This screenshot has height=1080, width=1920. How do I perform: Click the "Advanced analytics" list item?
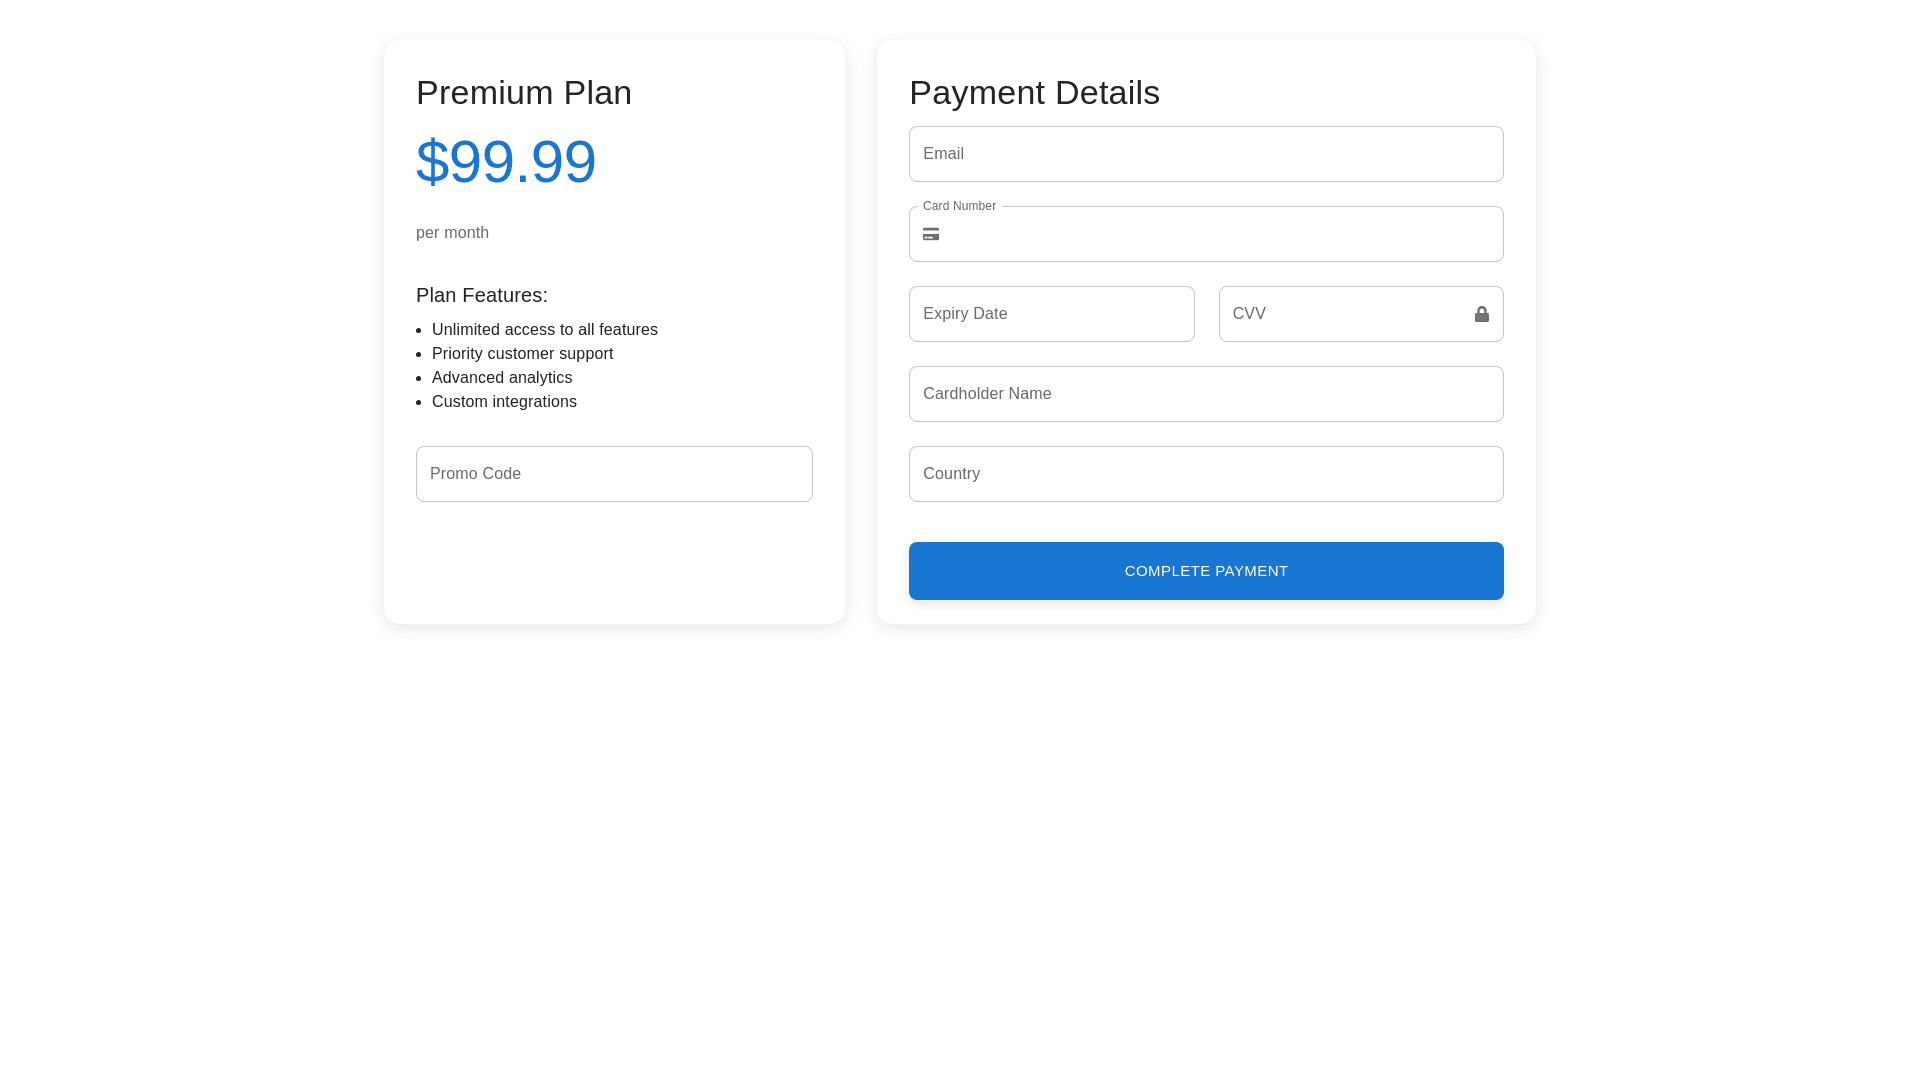[x=502, y=378]
